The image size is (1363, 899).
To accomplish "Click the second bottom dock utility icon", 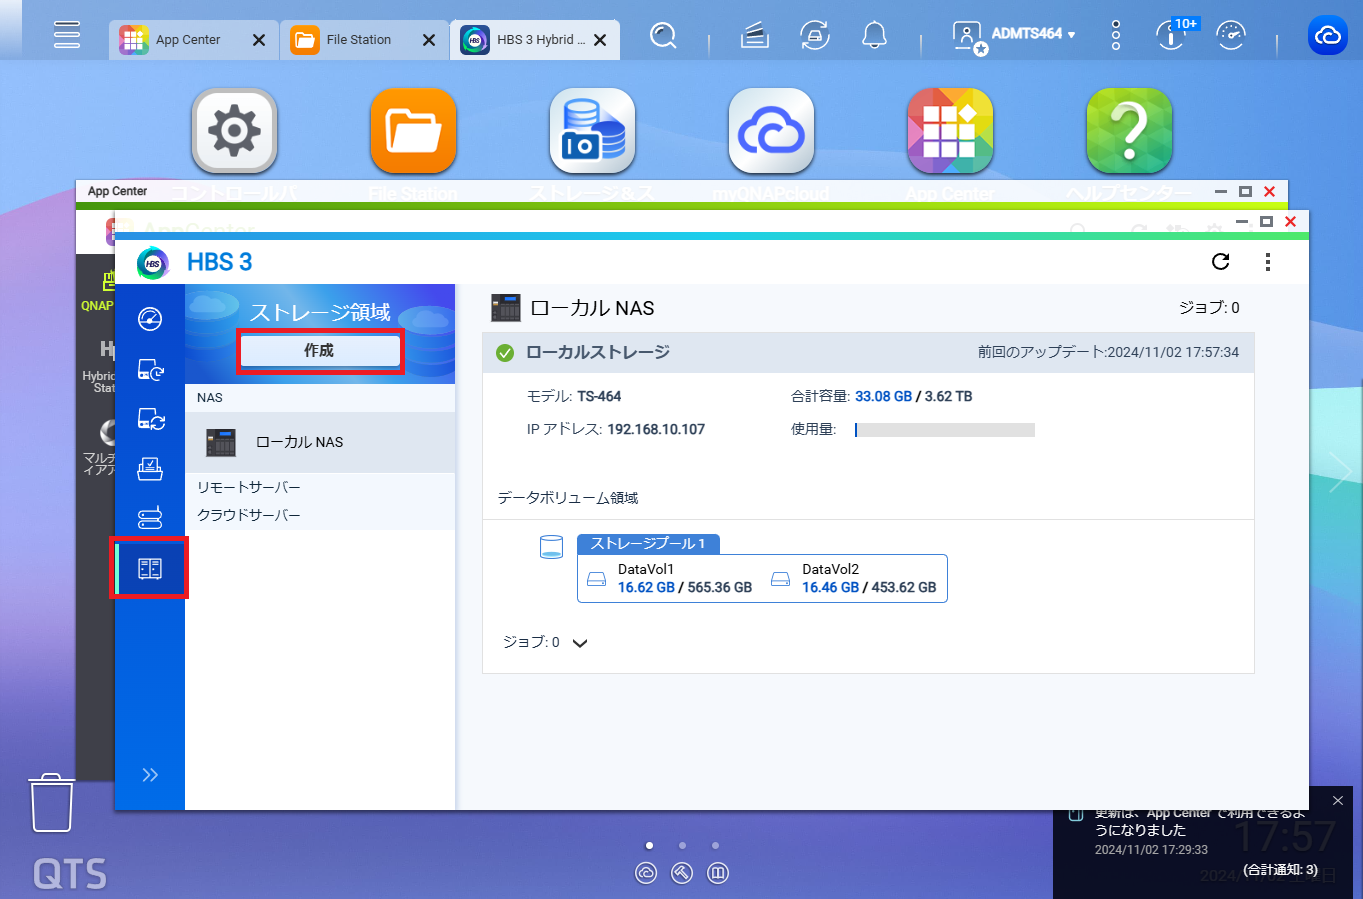I will click(682, 873).
